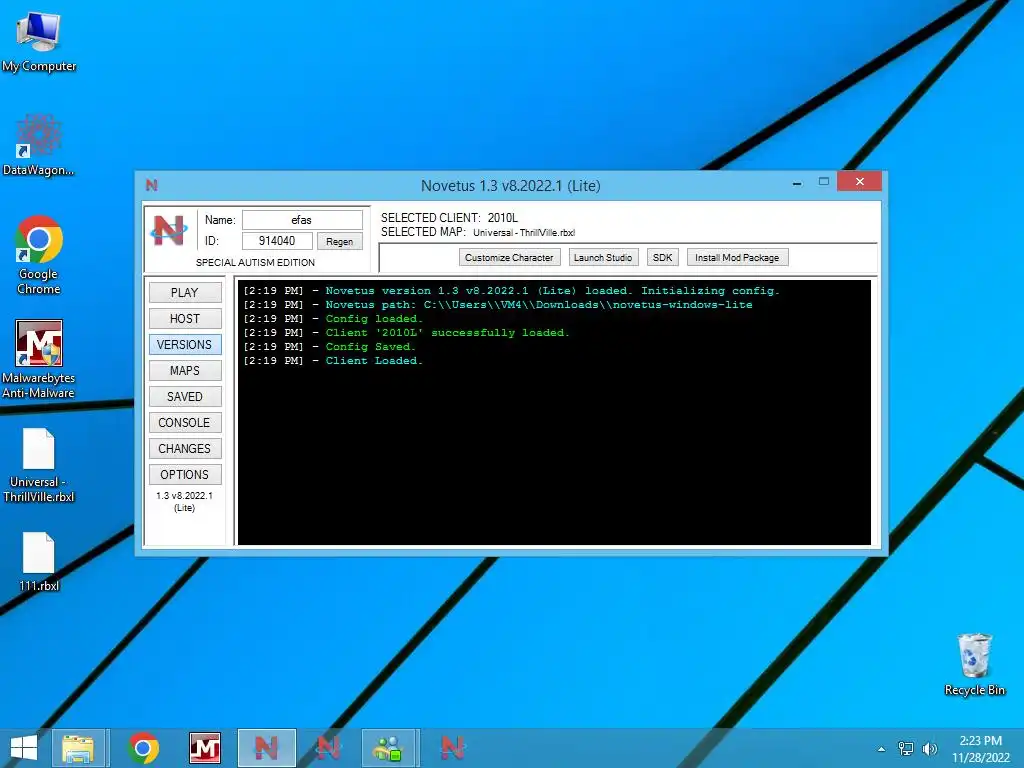Click console line "Client '2010L' successfully loaded."
Image resolution: width=1024 pixels, height=768 pixels.
coord(406,333)
